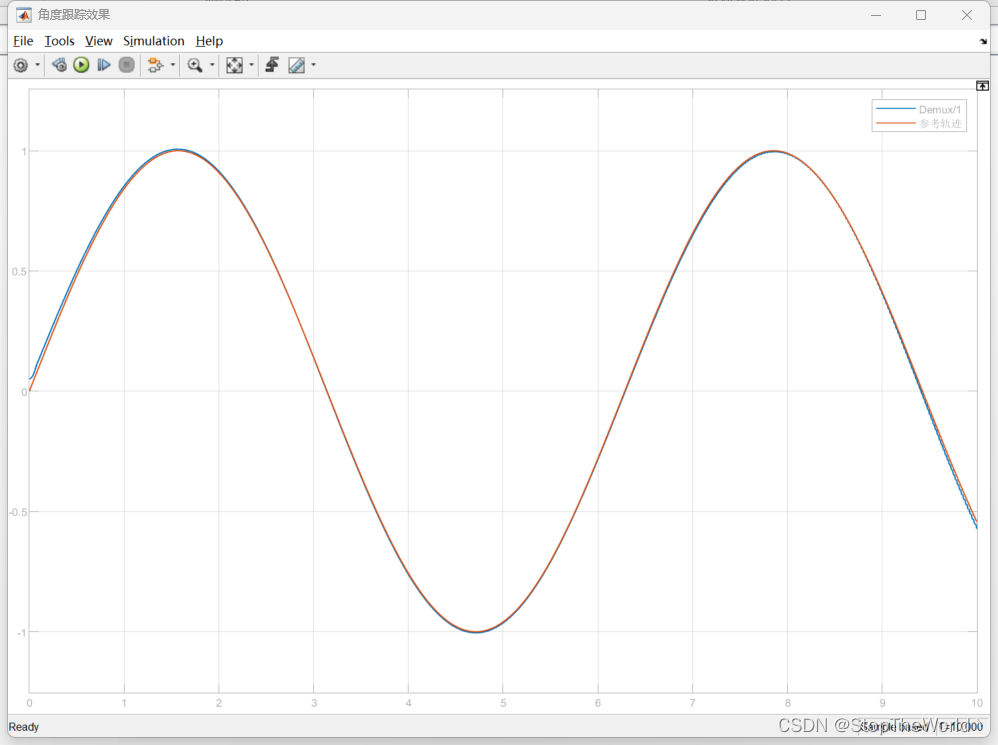Image resolution: width=998 pixels, height=745 pixels.
Task: Click the dock scope arrow in menu bar
Action: (x=983, y=41)
